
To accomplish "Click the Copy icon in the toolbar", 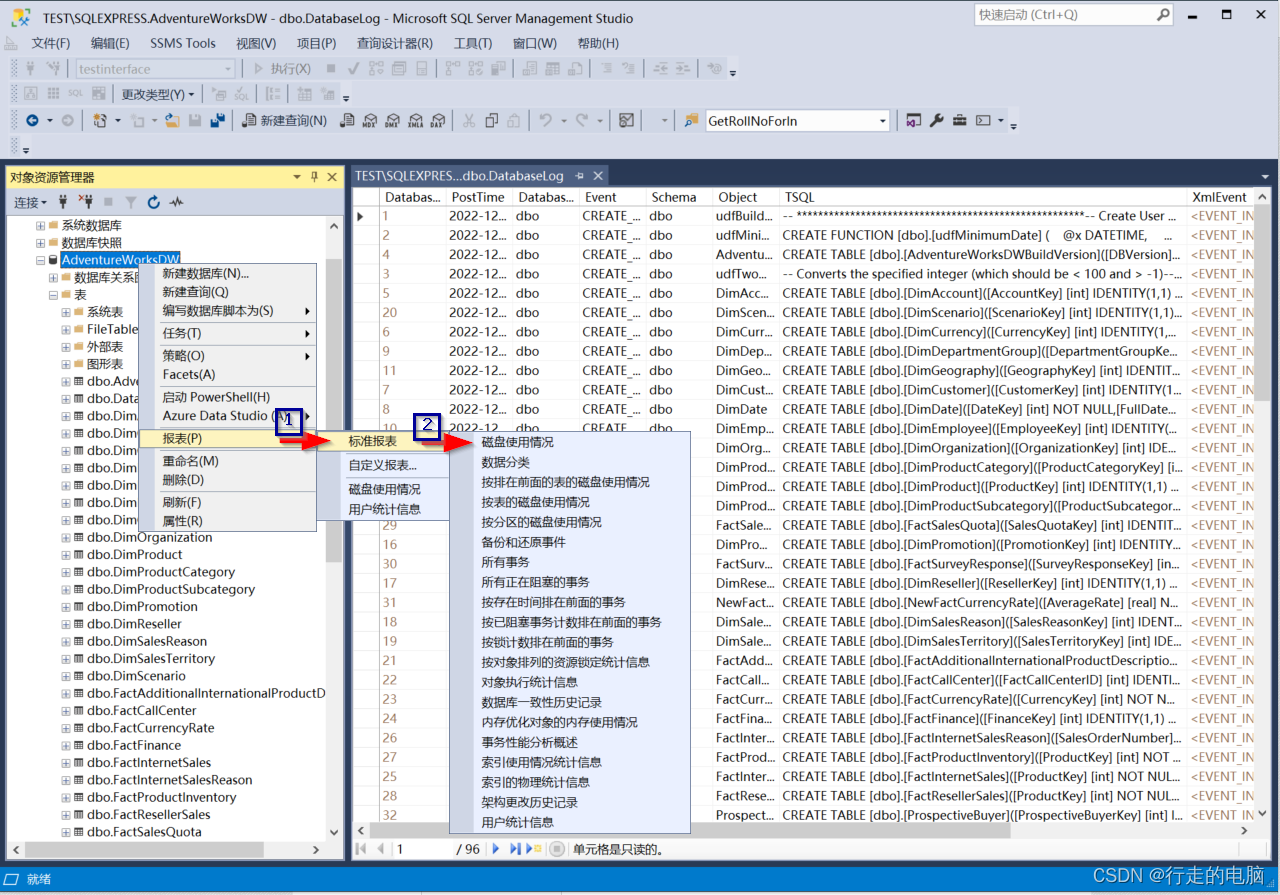I will [491, 121].
